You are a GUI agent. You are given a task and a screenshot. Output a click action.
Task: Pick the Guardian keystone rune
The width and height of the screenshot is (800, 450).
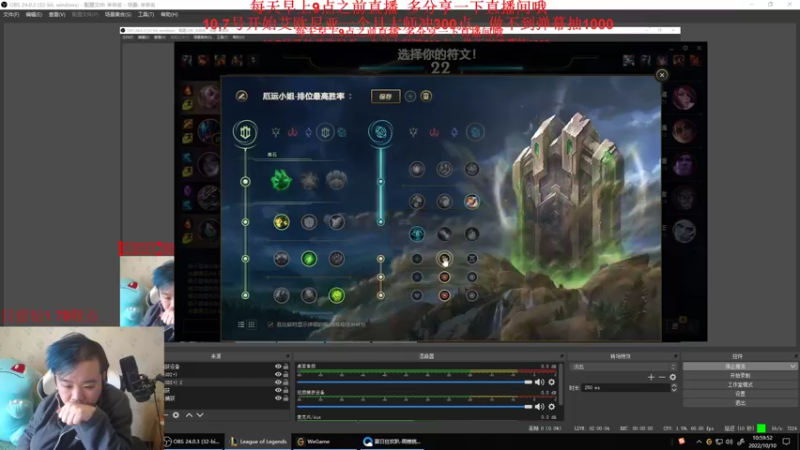point(336,181)
